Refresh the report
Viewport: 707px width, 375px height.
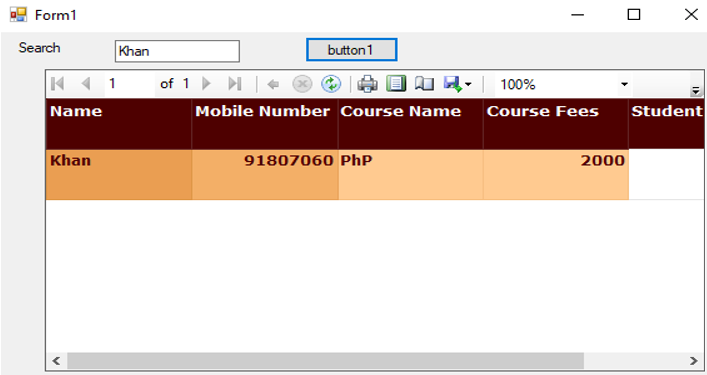[x=331, y=84]
